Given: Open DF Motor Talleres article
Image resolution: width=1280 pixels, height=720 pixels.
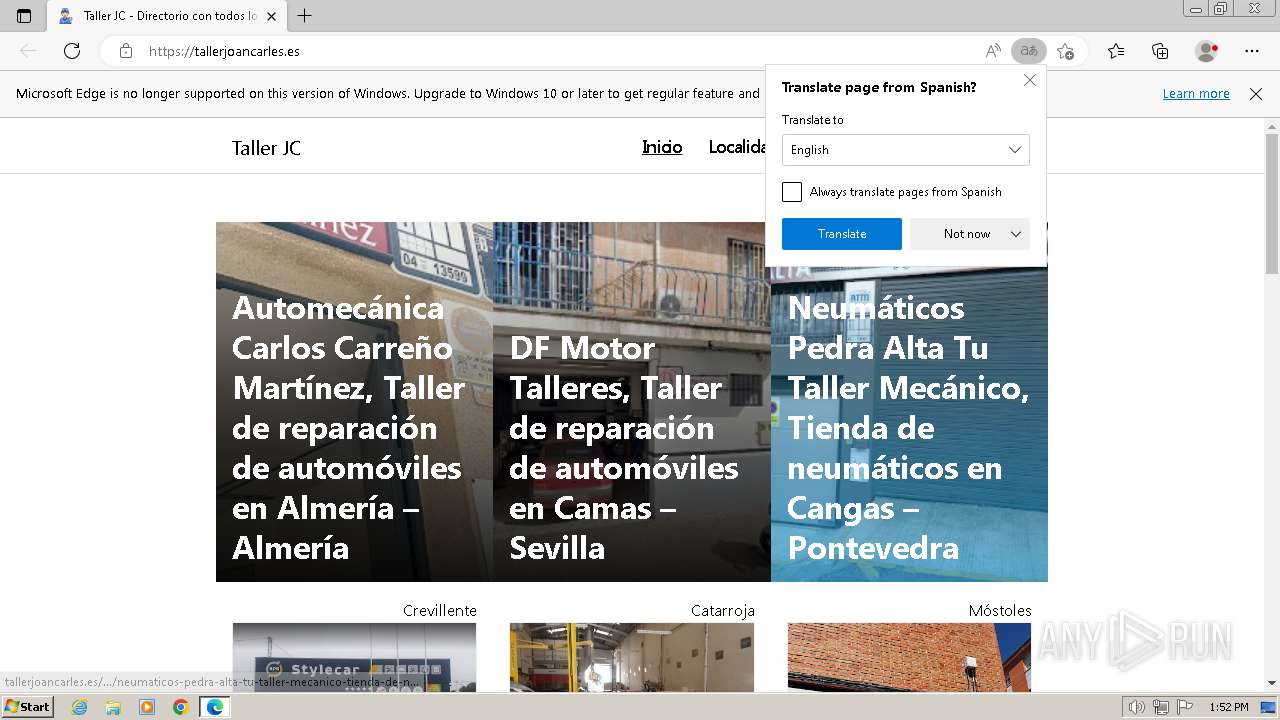Looking at the screenshot, I should pos(624,448).
